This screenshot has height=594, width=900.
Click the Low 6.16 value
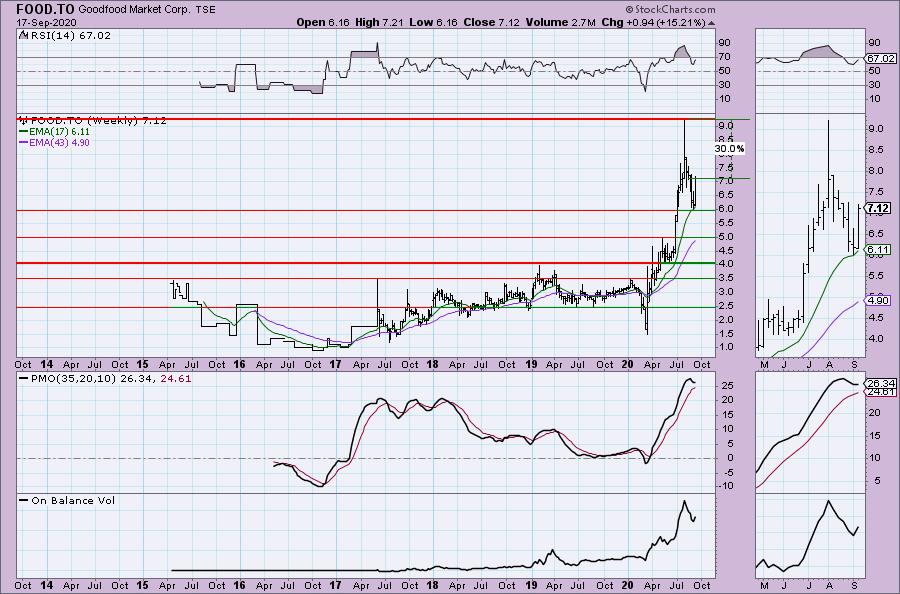click(433, 22)
